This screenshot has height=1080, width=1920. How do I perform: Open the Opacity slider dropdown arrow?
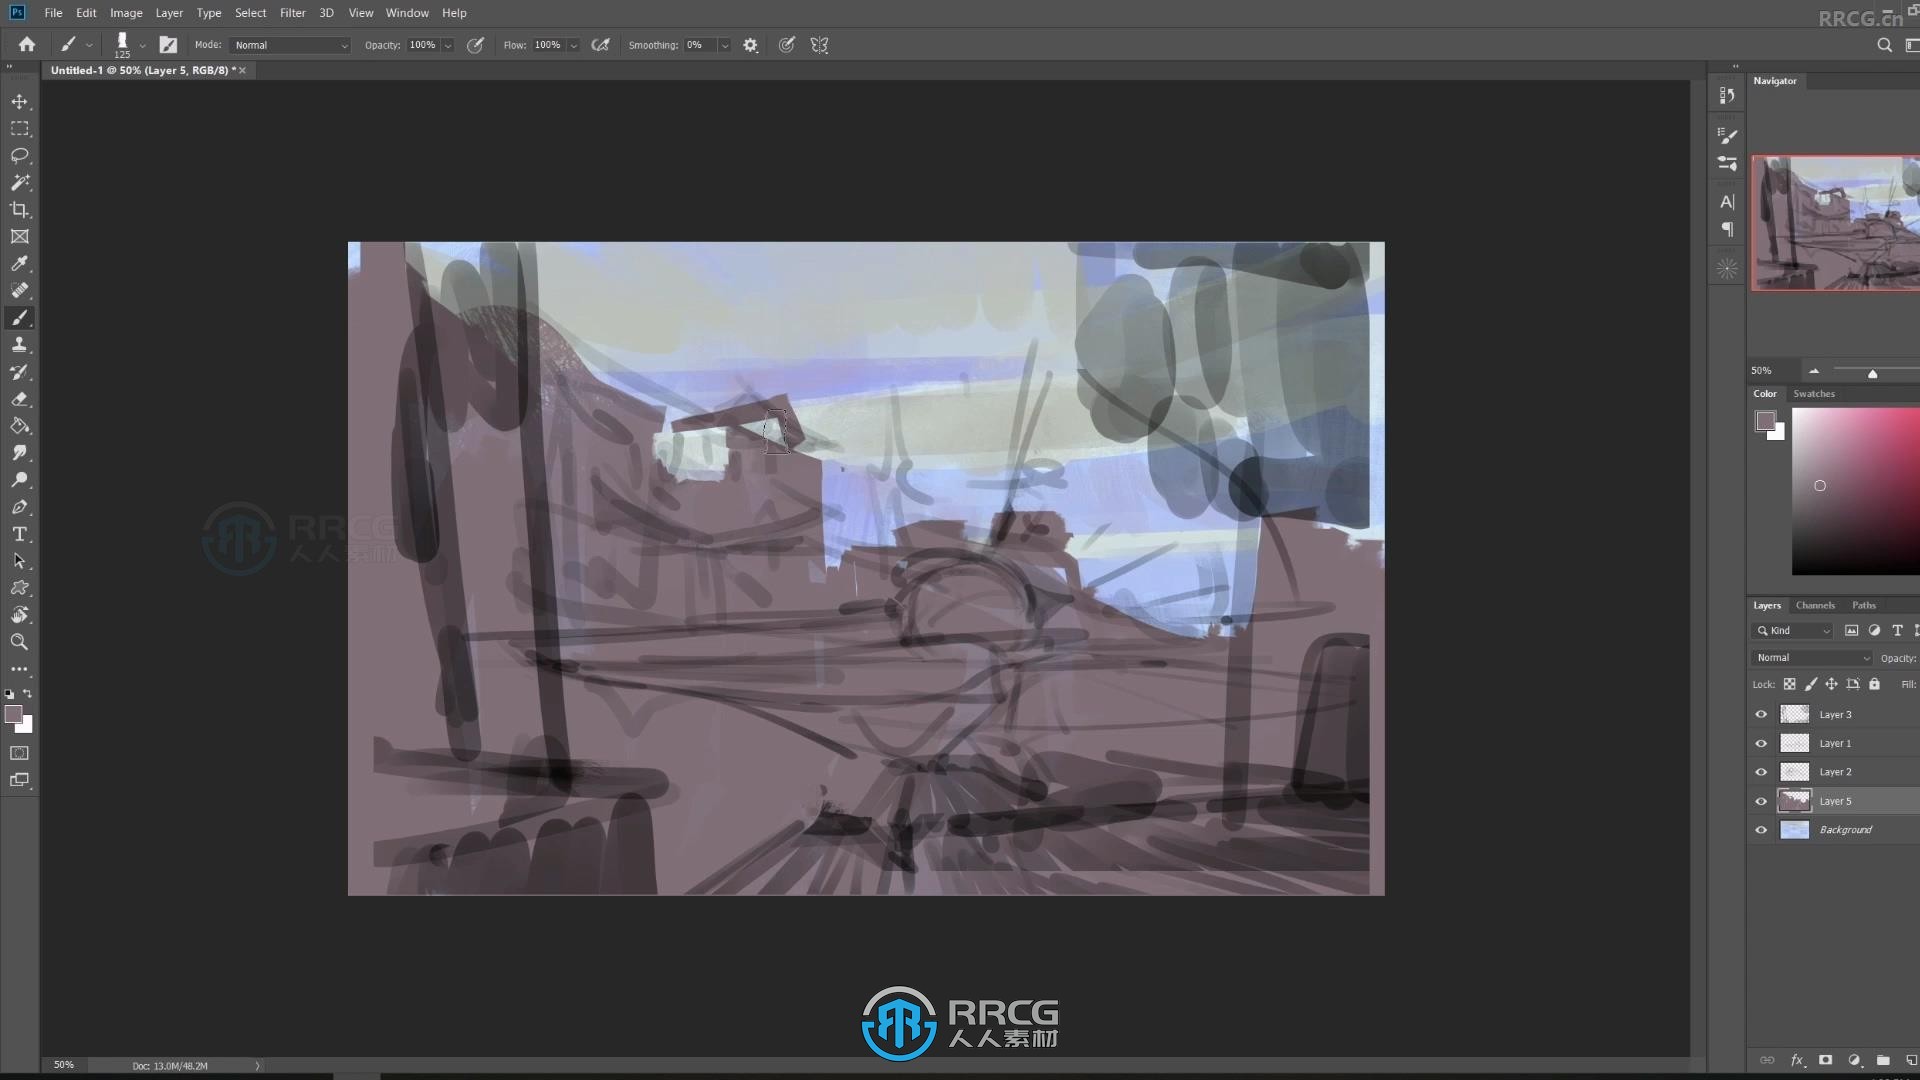pos(448,45)
